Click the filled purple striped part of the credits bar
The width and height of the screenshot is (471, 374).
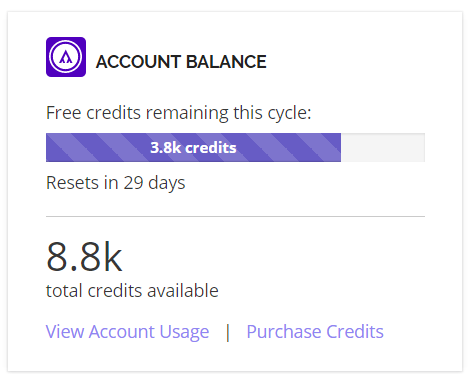[193, 148]
